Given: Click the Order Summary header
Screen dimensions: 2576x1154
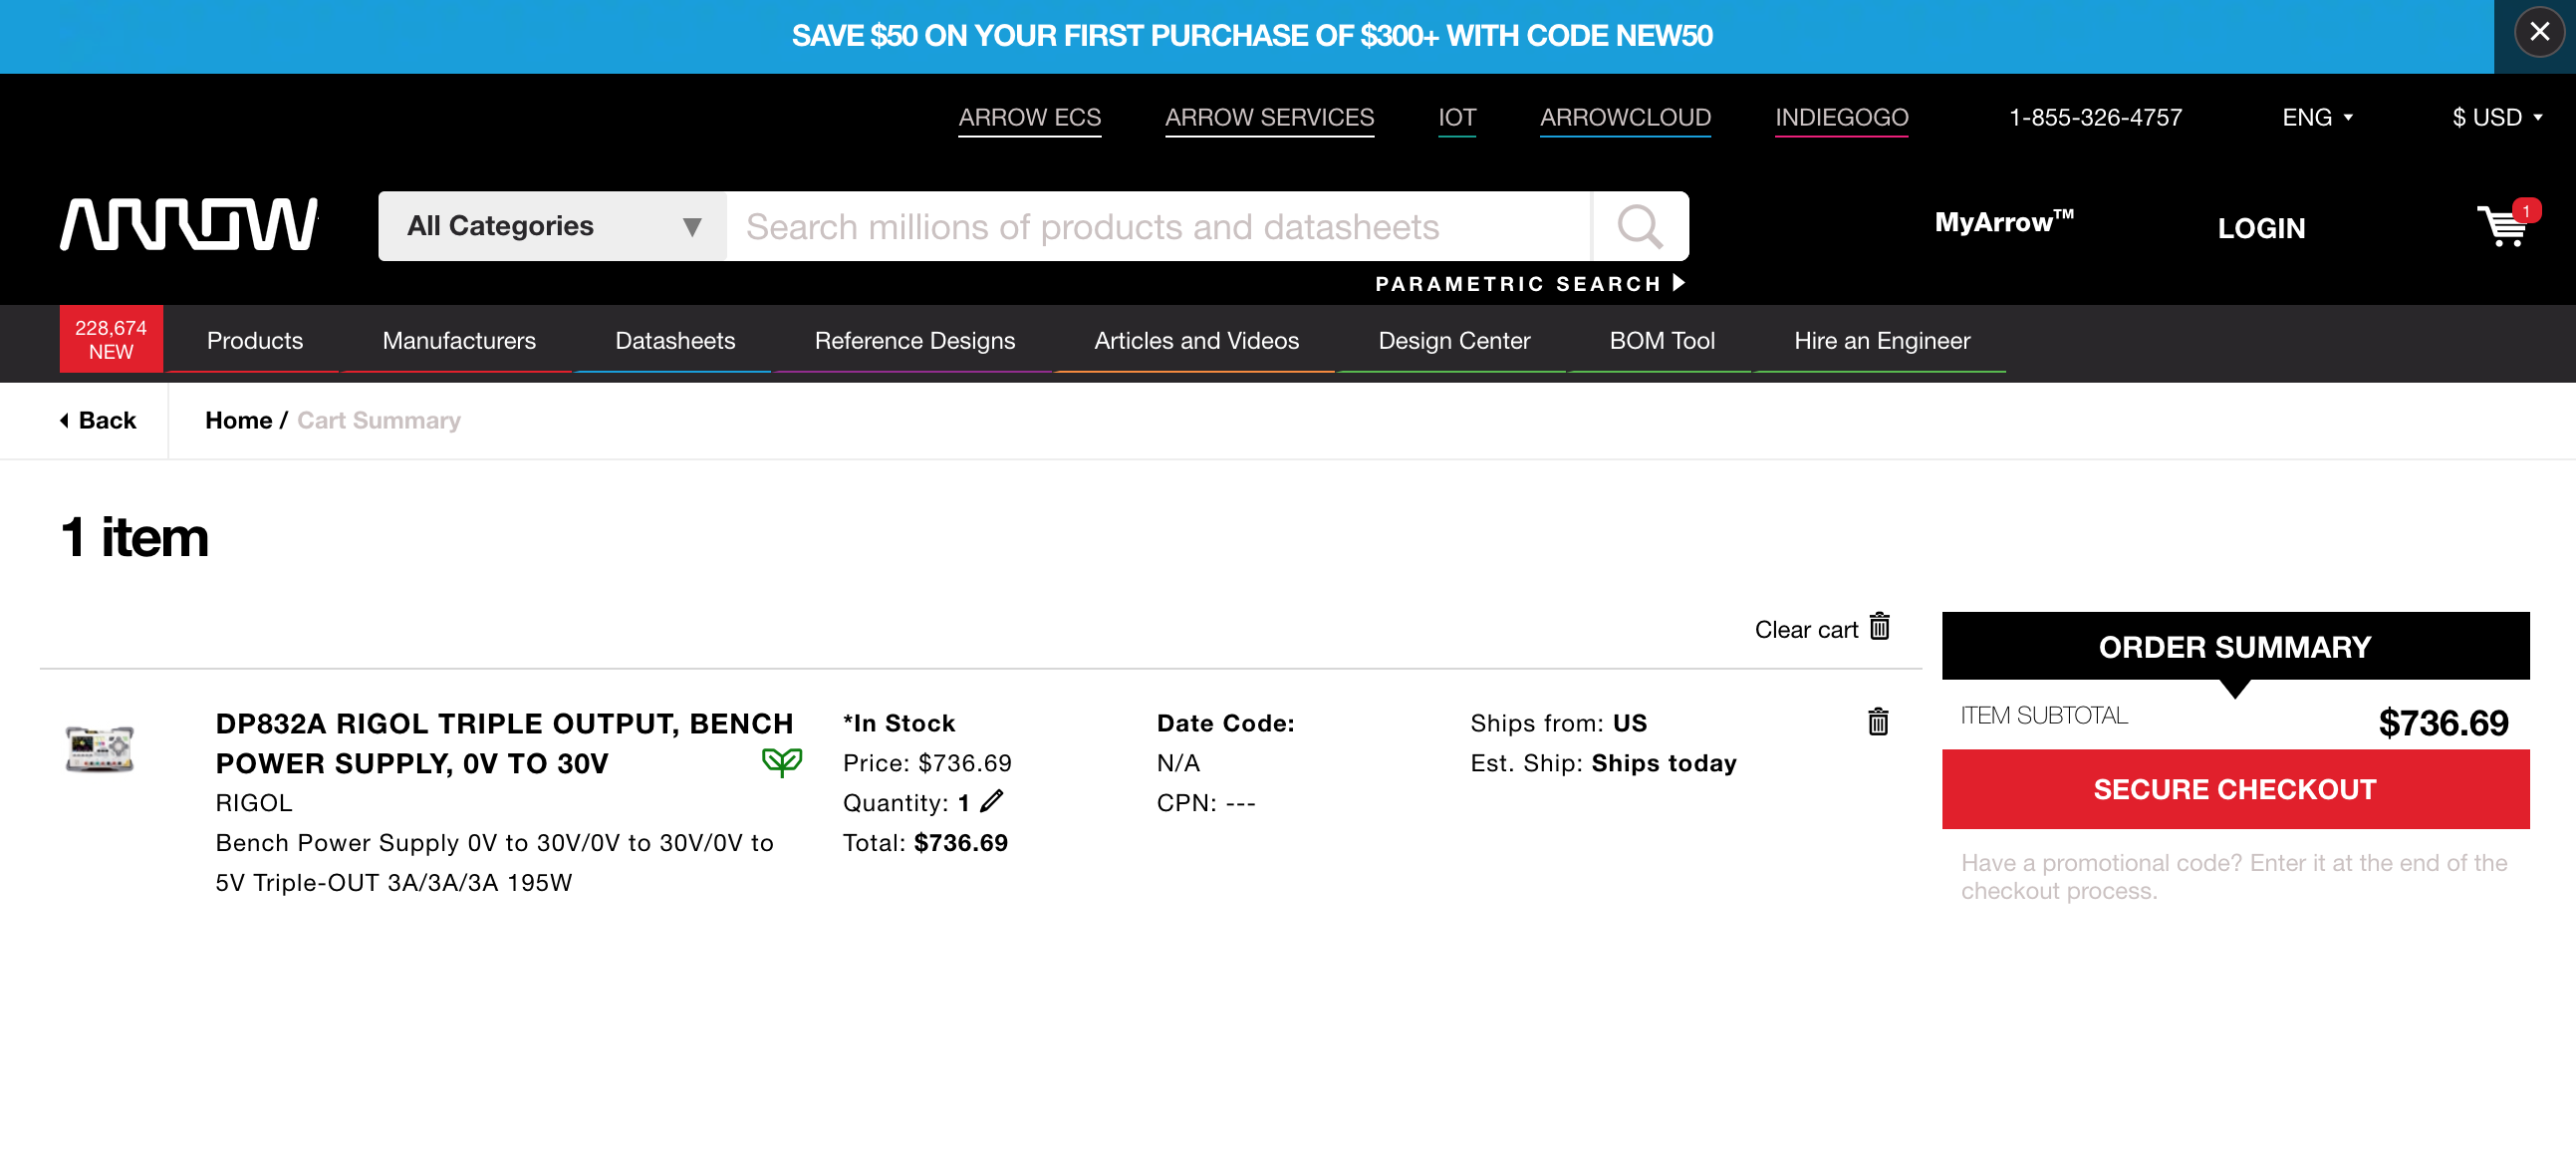Looking at the screenshot, I should click(x=2235, y=647).
